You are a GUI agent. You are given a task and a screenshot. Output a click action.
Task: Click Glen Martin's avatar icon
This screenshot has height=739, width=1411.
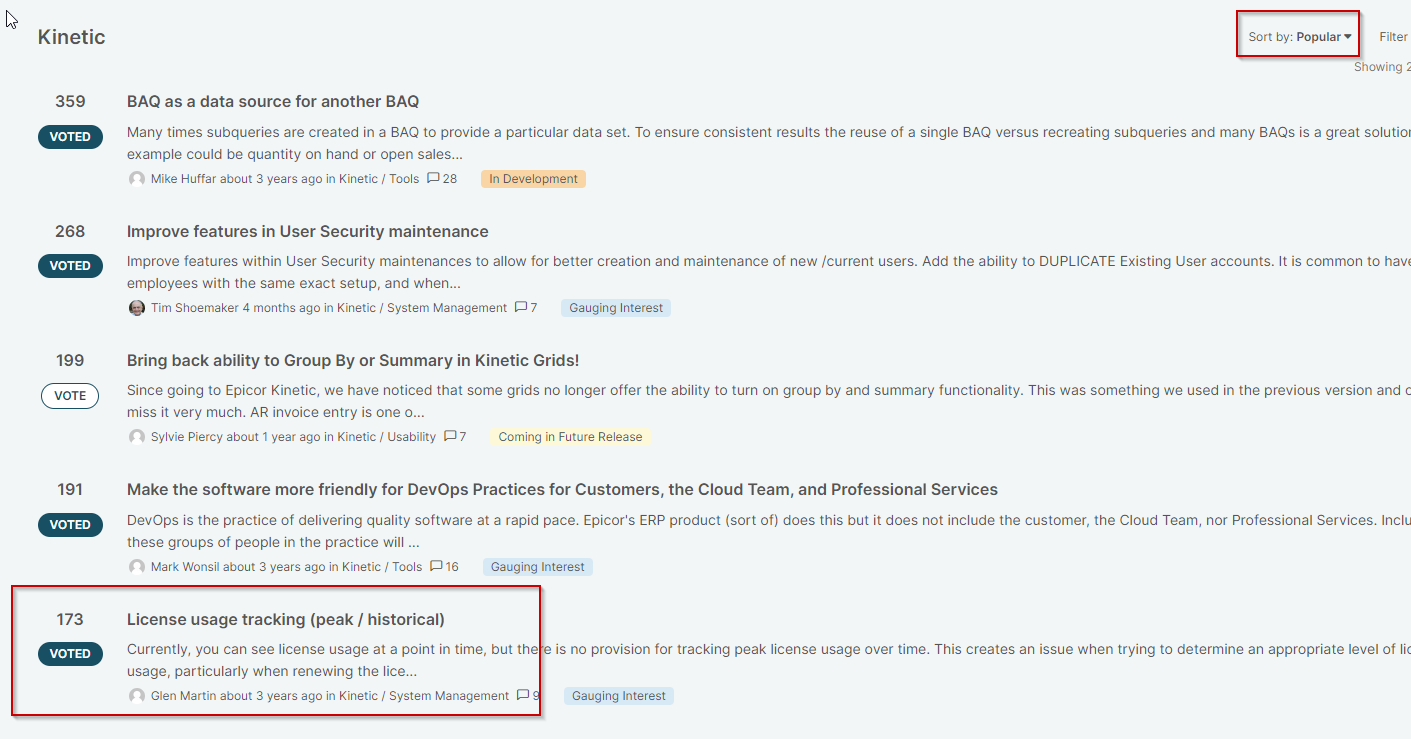[137, 696]
